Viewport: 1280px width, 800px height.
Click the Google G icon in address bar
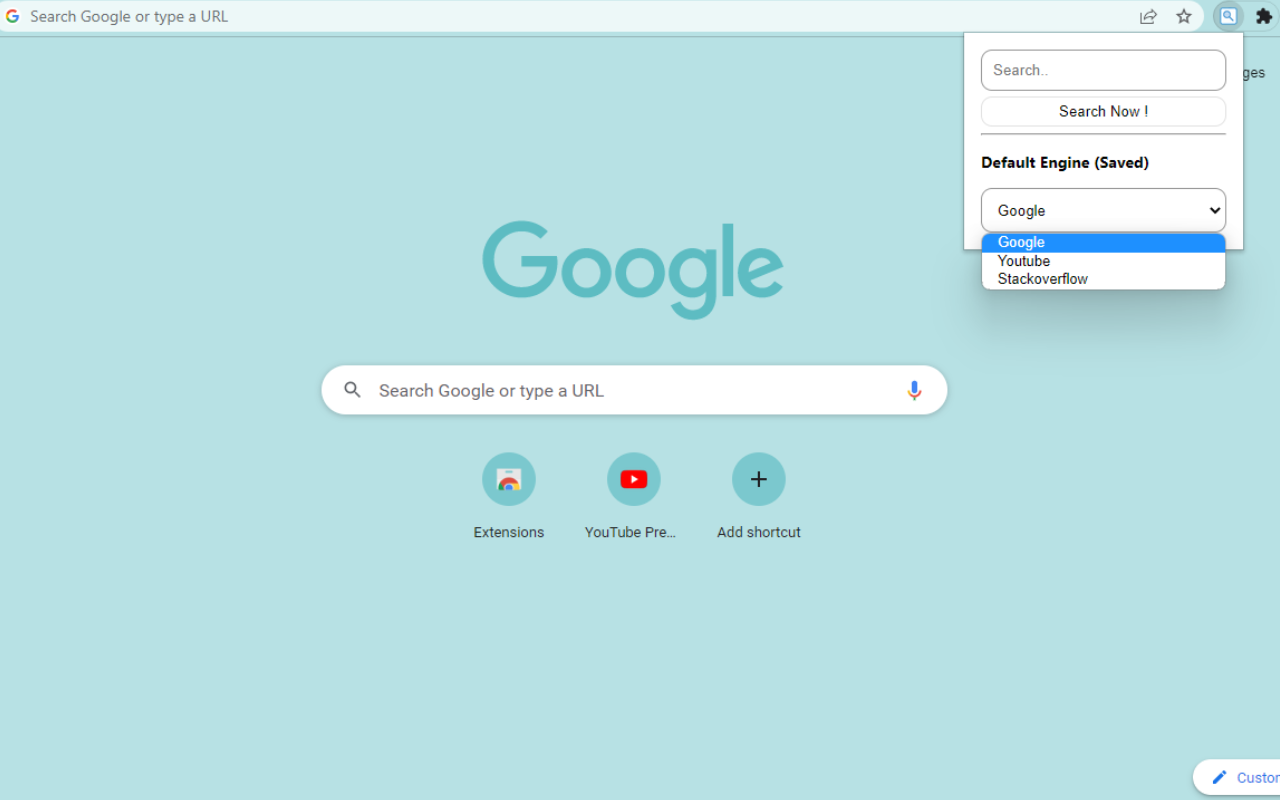12,16
